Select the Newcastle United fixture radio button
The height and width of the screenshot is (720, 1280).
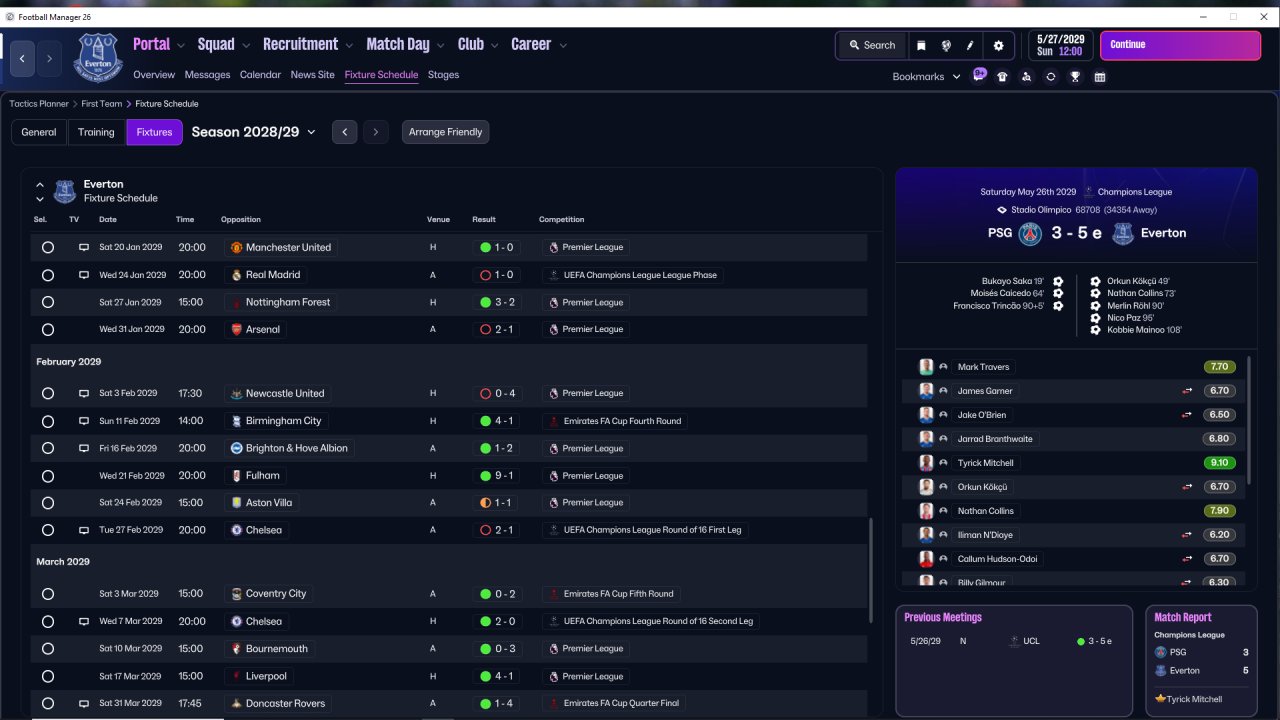48,394
